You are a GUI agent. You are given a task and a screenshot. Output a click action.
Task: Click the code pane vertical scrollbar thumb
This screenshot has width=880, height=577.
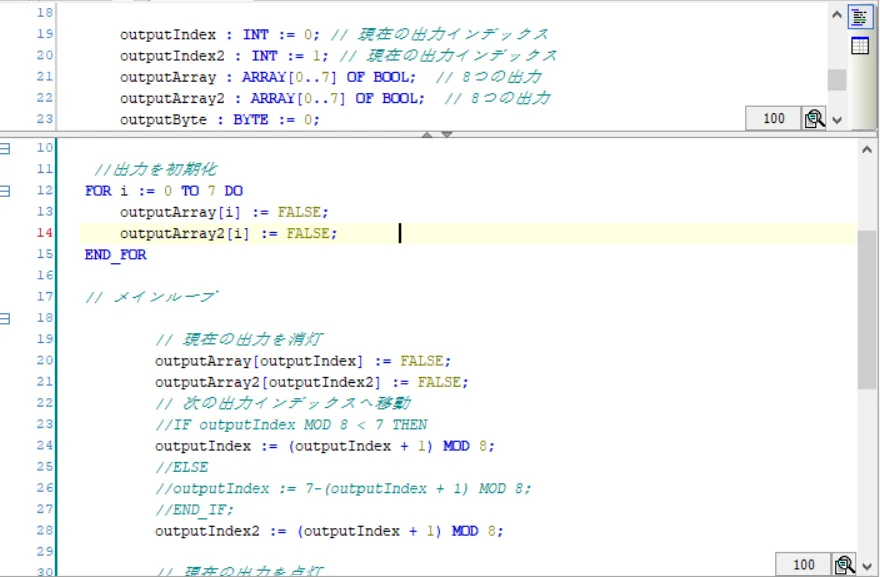[x=867, y=310]
